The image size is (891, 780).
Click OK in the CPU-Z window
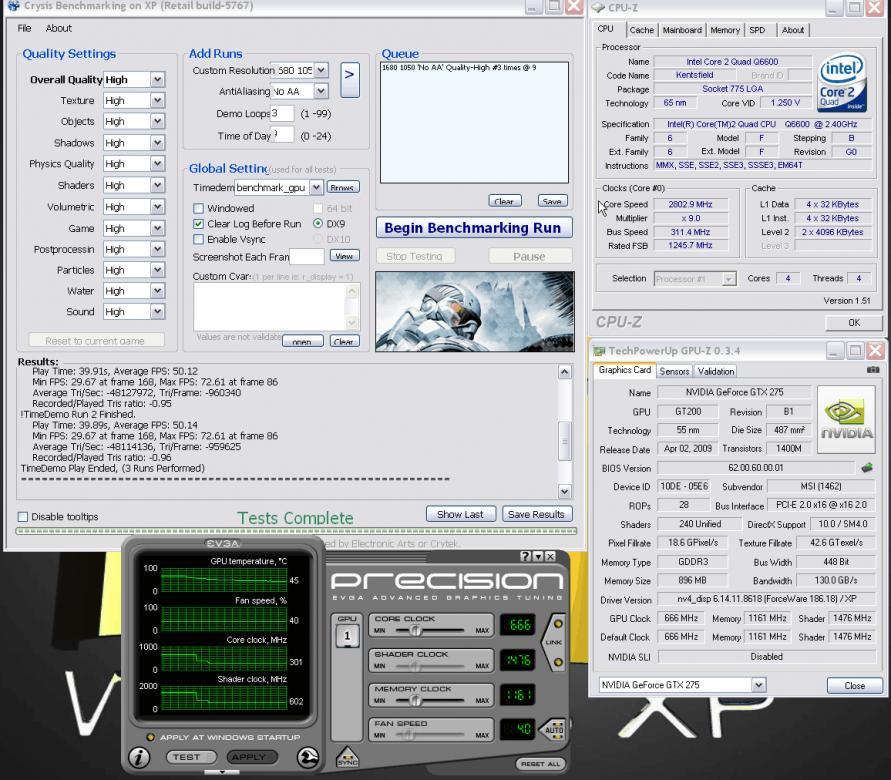tap(853, 323)
